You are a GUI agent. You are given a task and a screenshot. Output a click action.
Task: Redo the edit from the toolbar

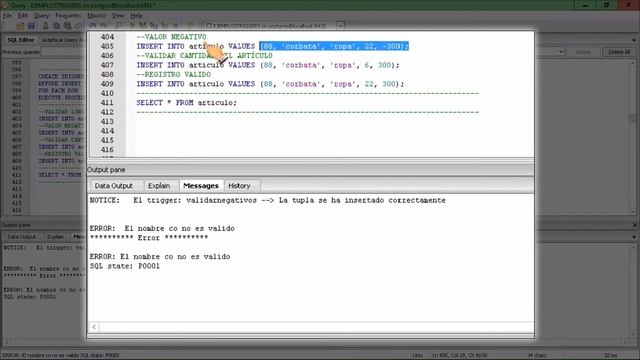click(103, 26)
